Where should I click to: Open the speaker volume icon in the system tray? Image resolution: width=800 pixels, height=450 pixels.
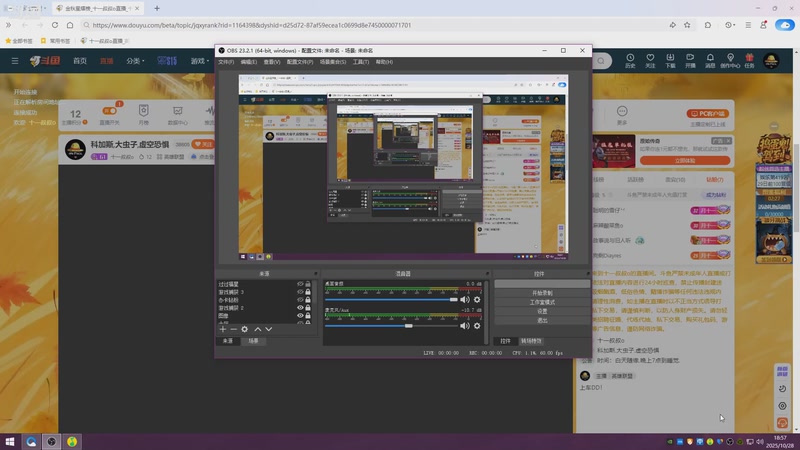[x=760, y=441]
